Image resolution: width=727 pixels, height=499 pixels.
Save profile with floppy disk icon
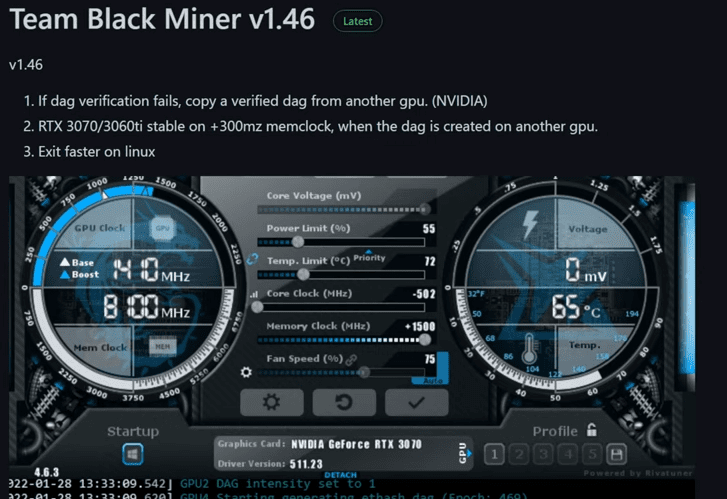click(616, 454)
